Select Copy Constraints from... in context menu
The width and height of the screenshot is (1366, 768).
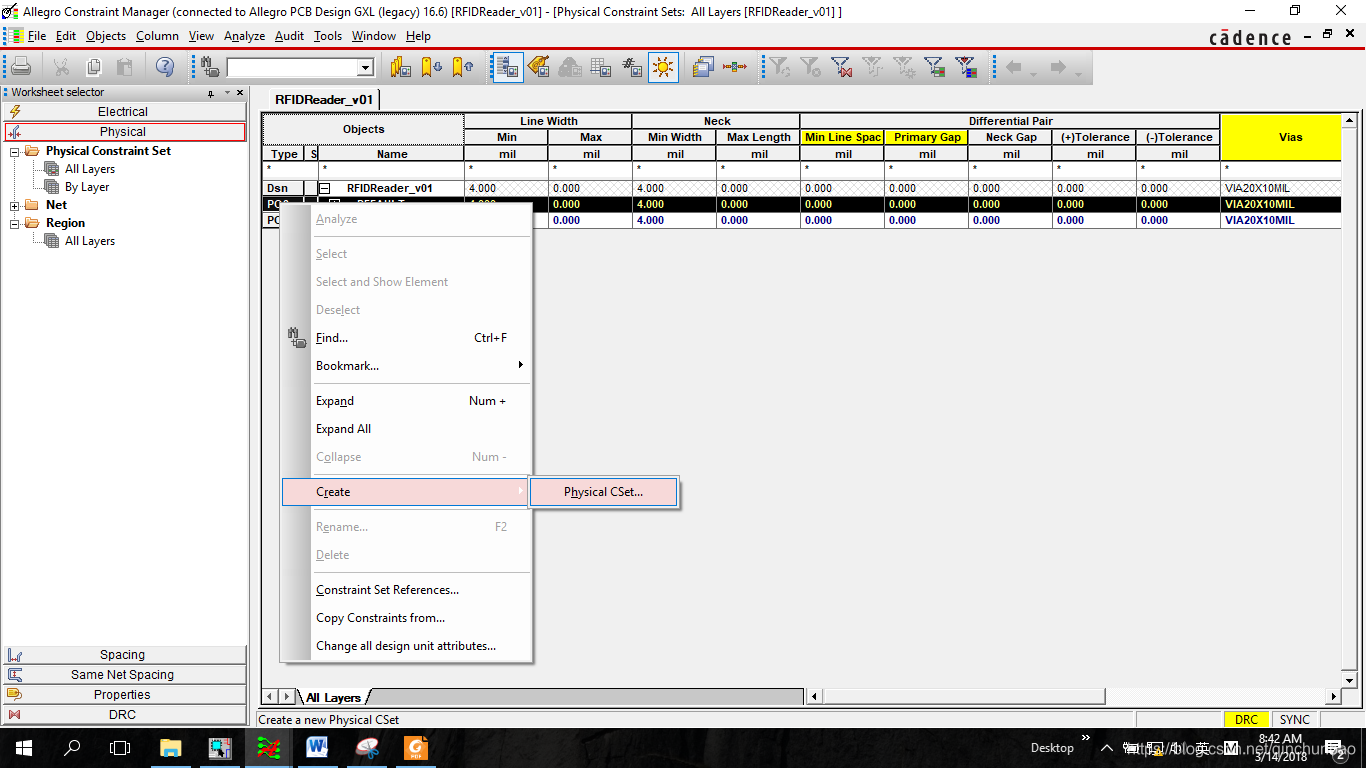tap(380, 618)
